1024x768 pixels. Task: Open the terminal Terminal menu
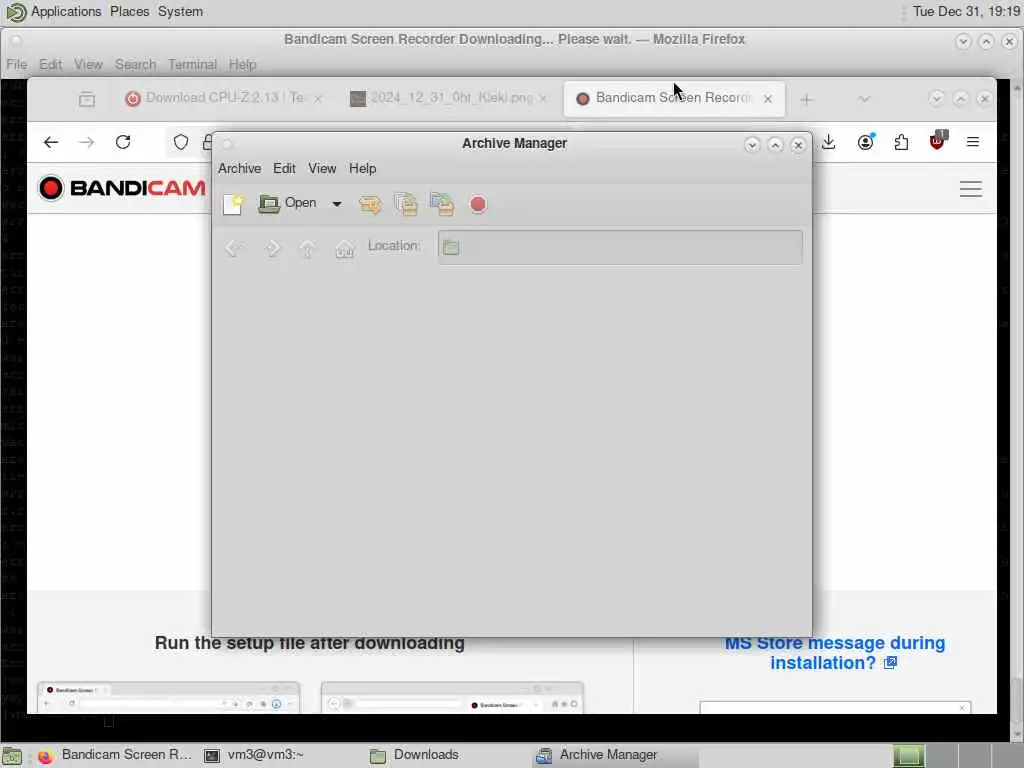(192, 65)
